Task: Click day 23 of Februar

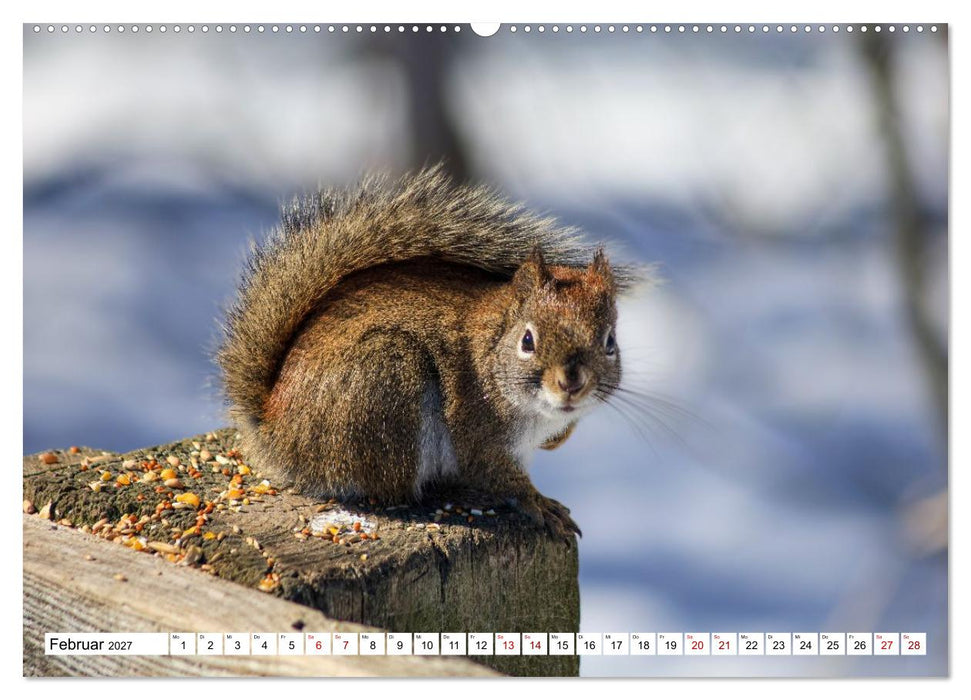Action: (778, 644)
